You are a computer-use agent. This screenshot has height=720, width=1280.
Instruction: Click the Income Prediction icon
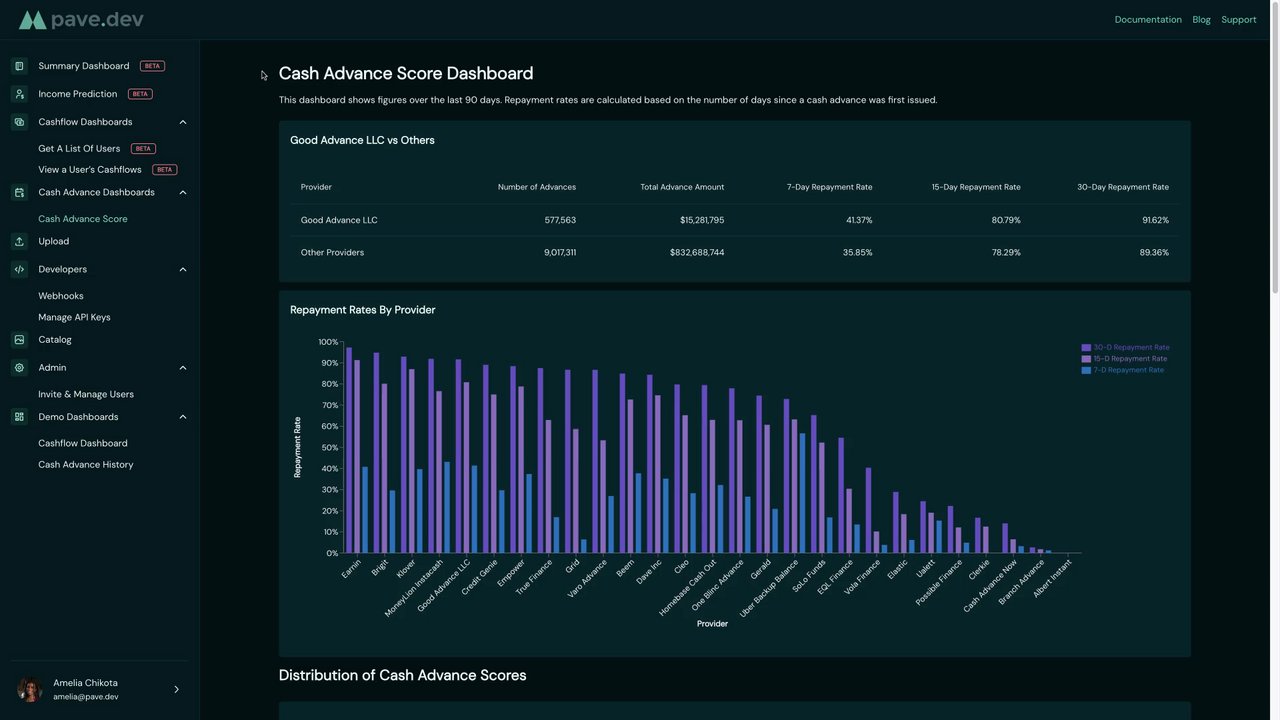19,94
